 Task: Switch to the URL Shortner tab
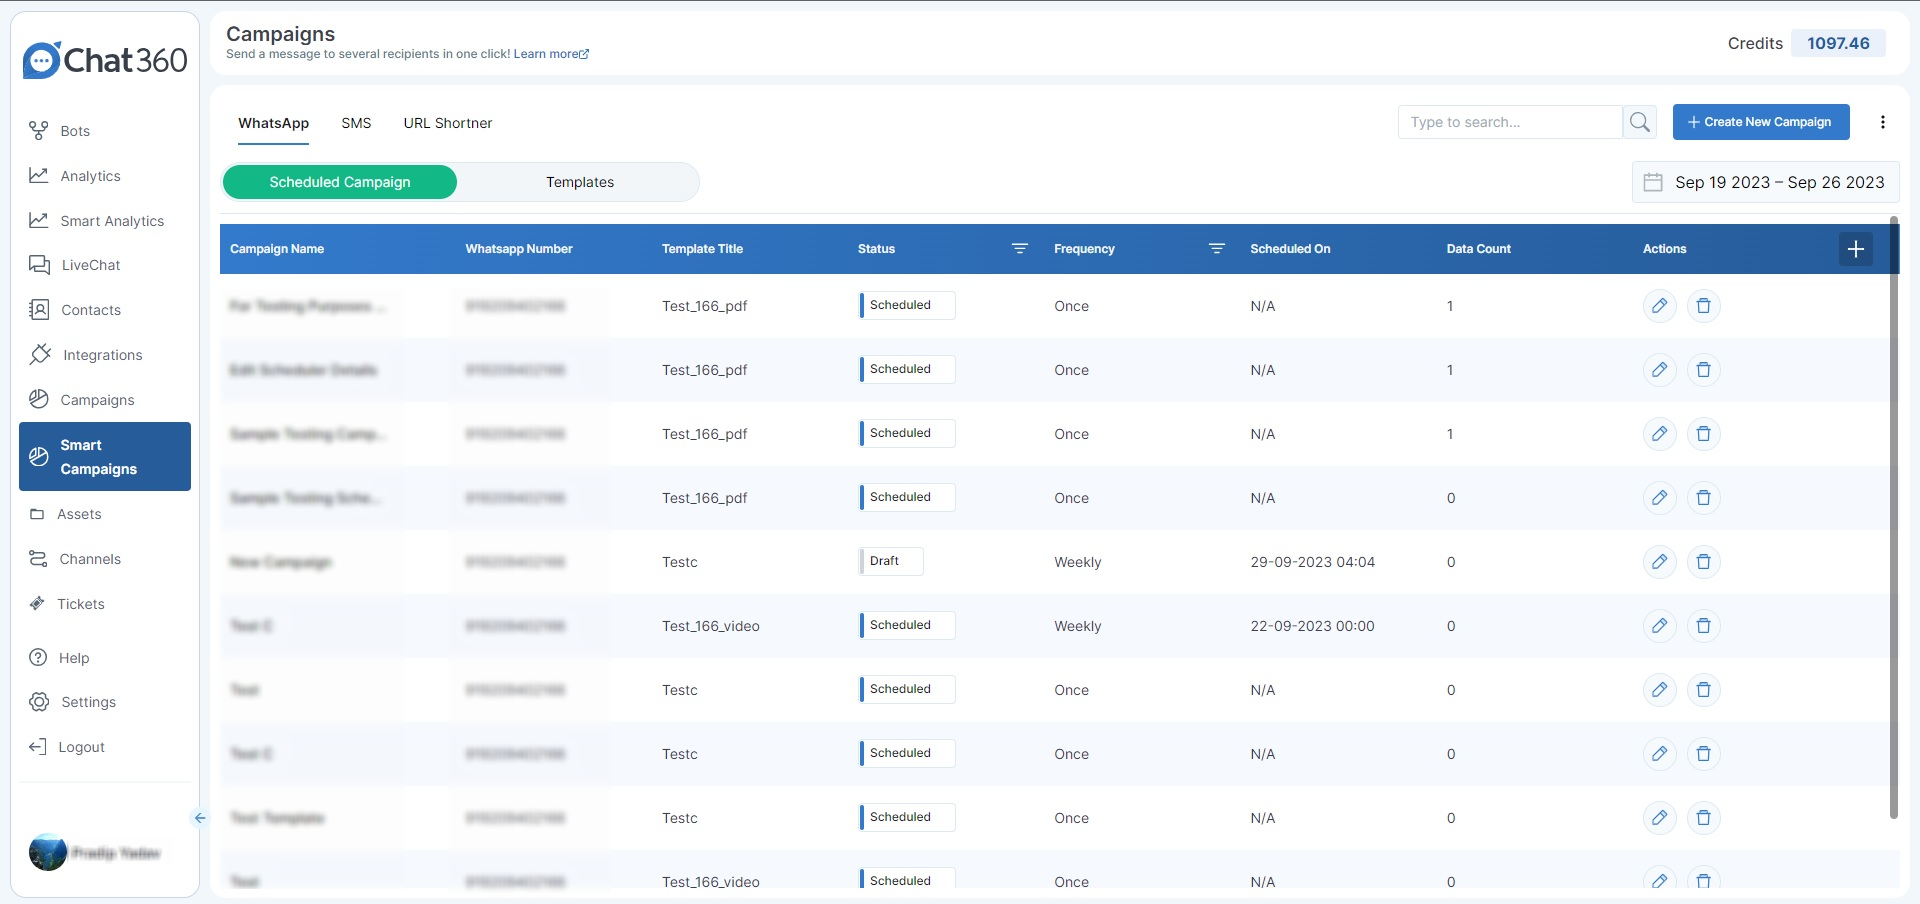pyautogui.click(x=448, y=123)
